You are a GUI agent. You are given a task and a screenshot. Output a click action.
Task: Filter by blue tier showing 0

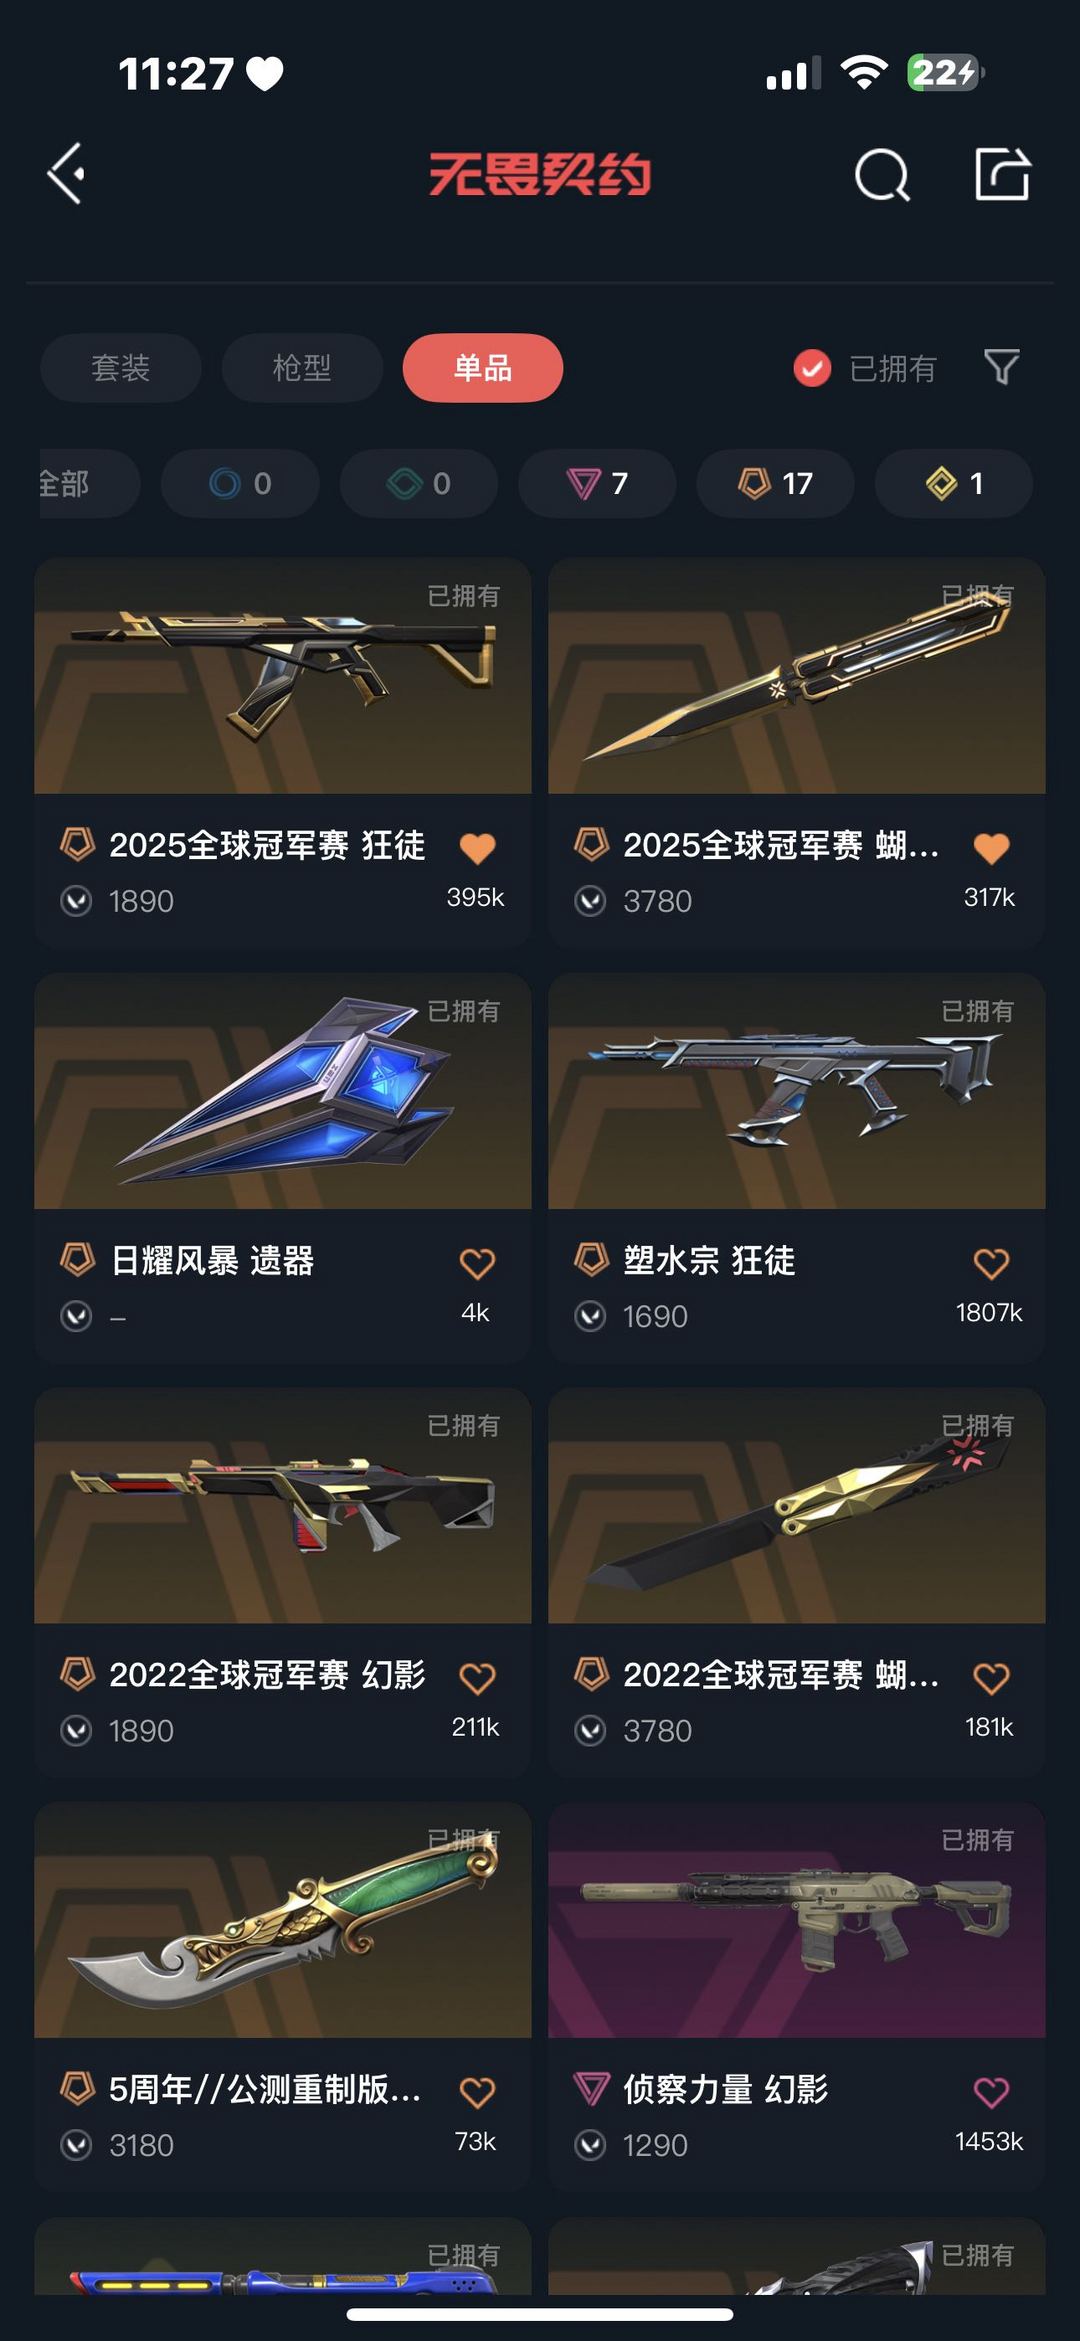240,484
